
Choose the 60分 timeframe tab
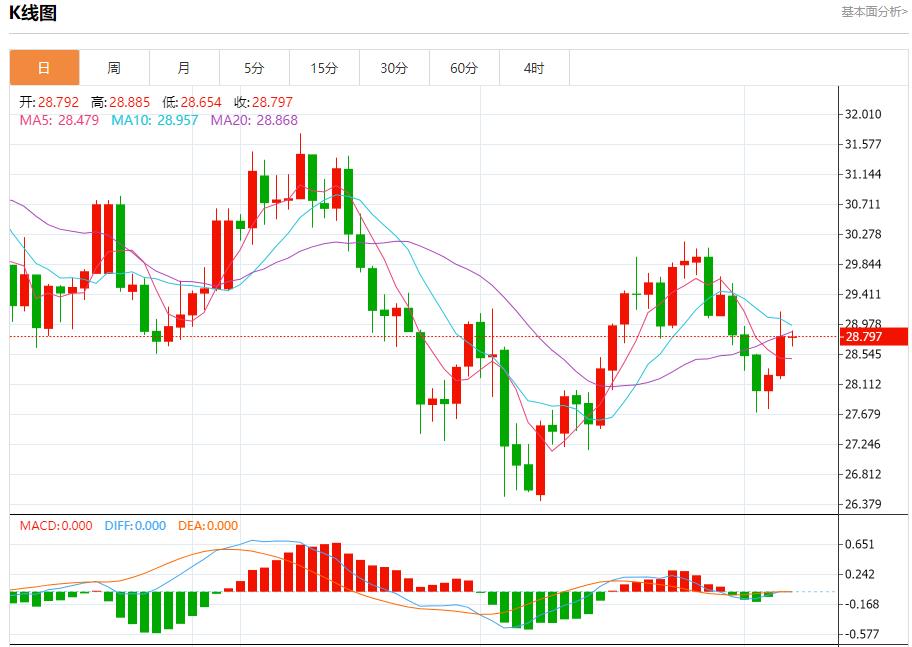tap(464, 68)
